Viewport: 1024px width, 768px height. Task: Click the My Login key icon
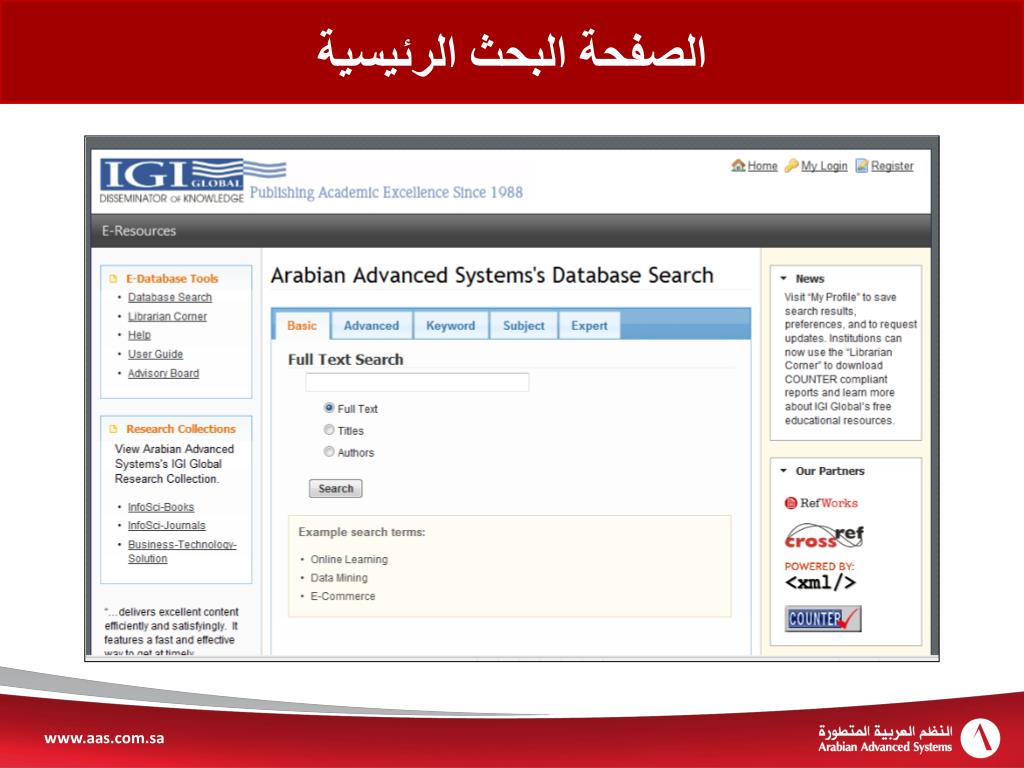tap(792, 165)
